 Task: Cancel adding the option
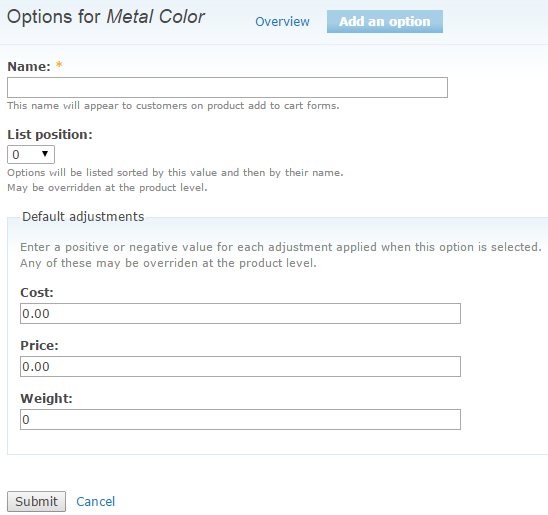click(x=95, y=501)
